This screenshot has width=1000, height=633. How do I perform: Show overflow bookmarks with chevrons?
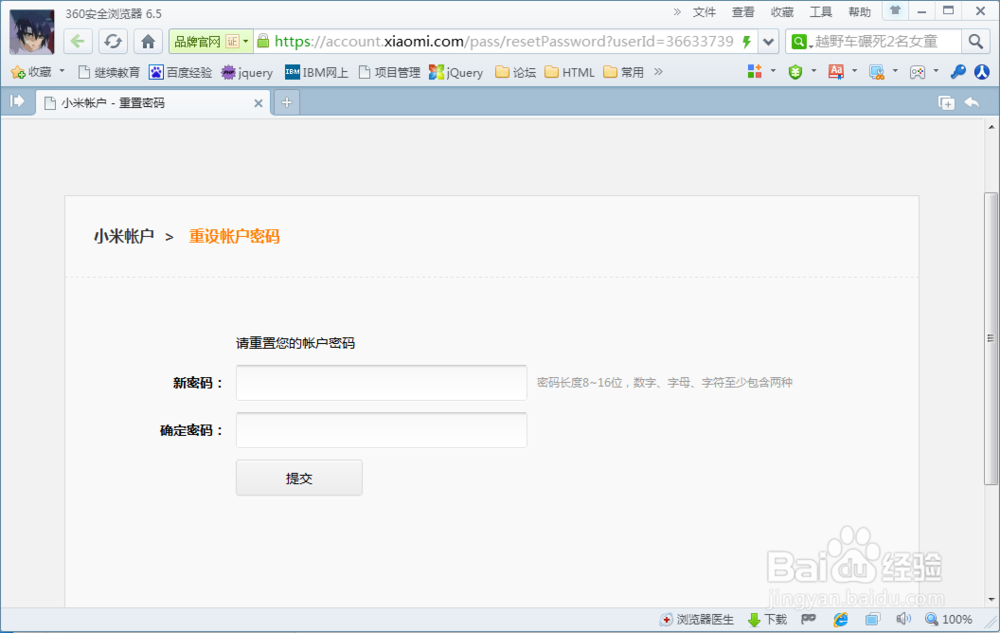click(658, 71)
